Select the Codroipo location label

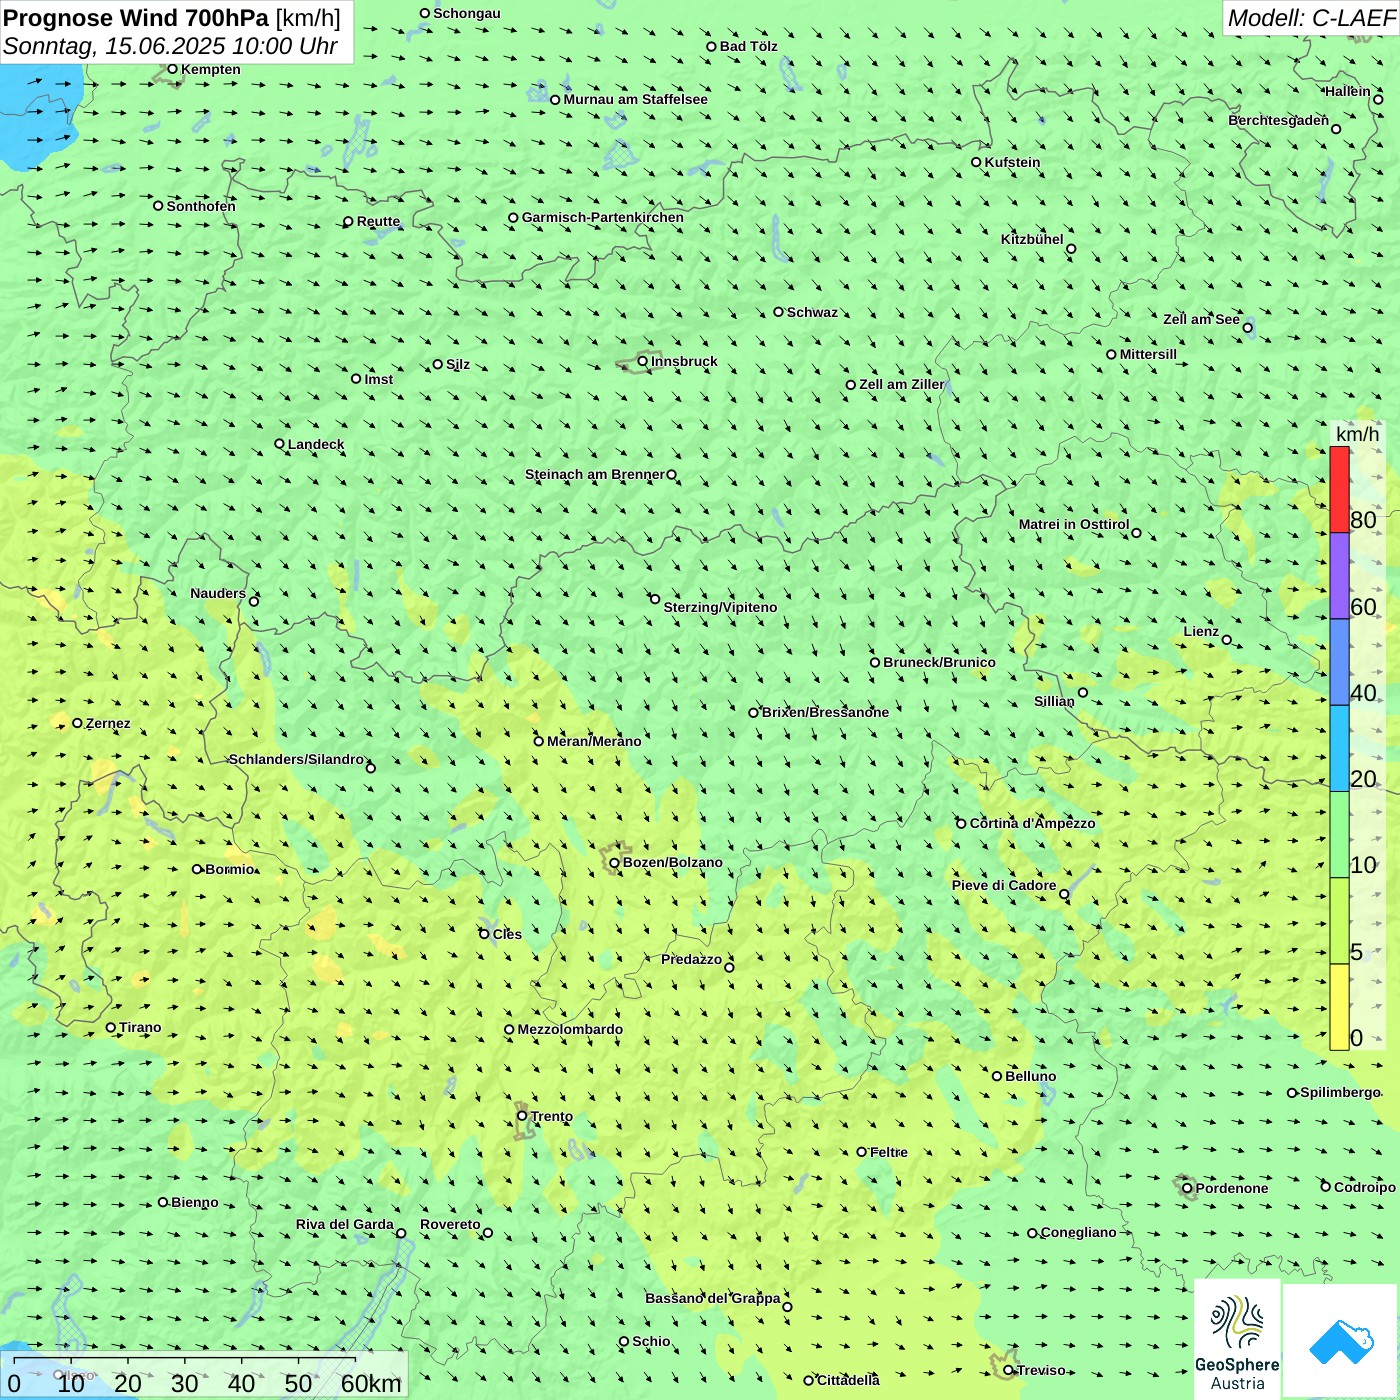coord(1365,1187)
